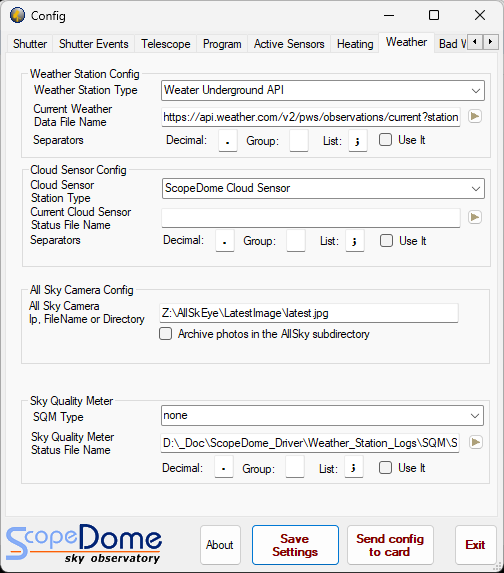Image resolution: width=504 pixels, height=573 pixels.
Task: Click Send config to card button
Action: click(x=390, y=545)
